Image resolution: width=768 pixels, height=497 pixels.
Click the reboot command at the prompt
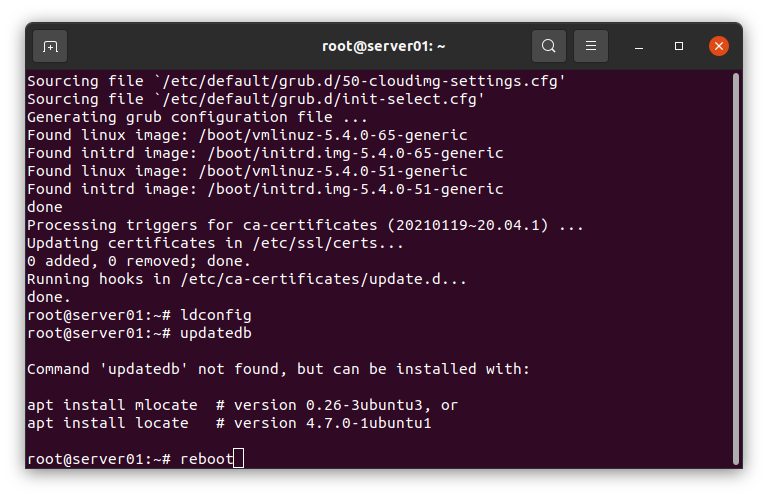click(207, 459)
